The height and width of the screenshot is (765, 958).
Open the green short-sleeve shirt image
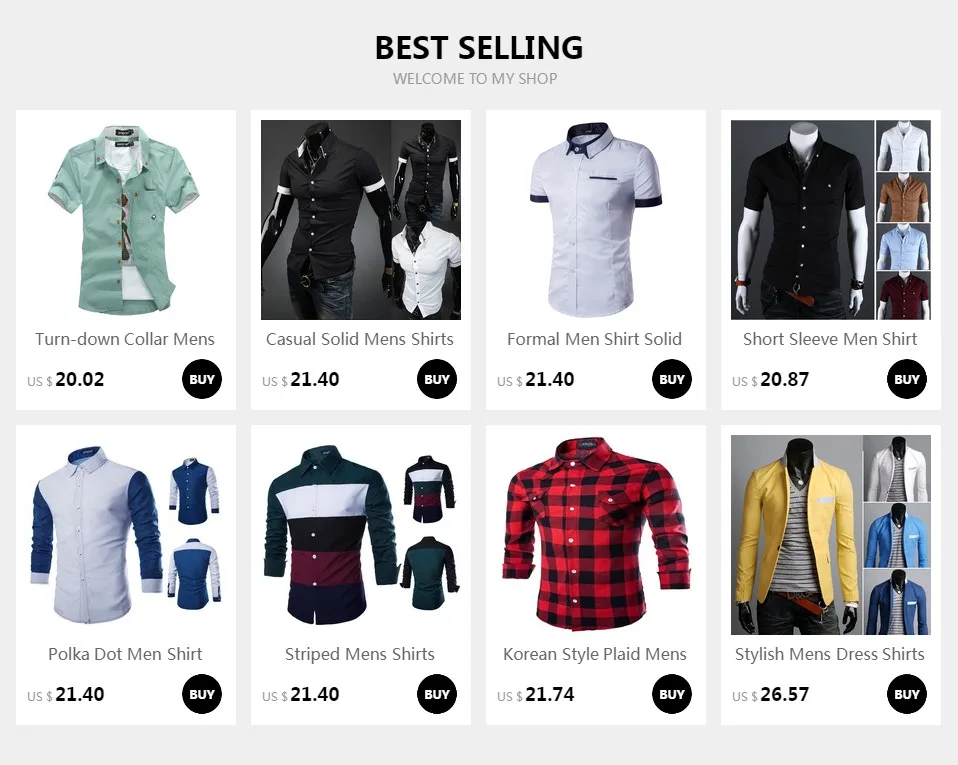(x=126, y=220)
